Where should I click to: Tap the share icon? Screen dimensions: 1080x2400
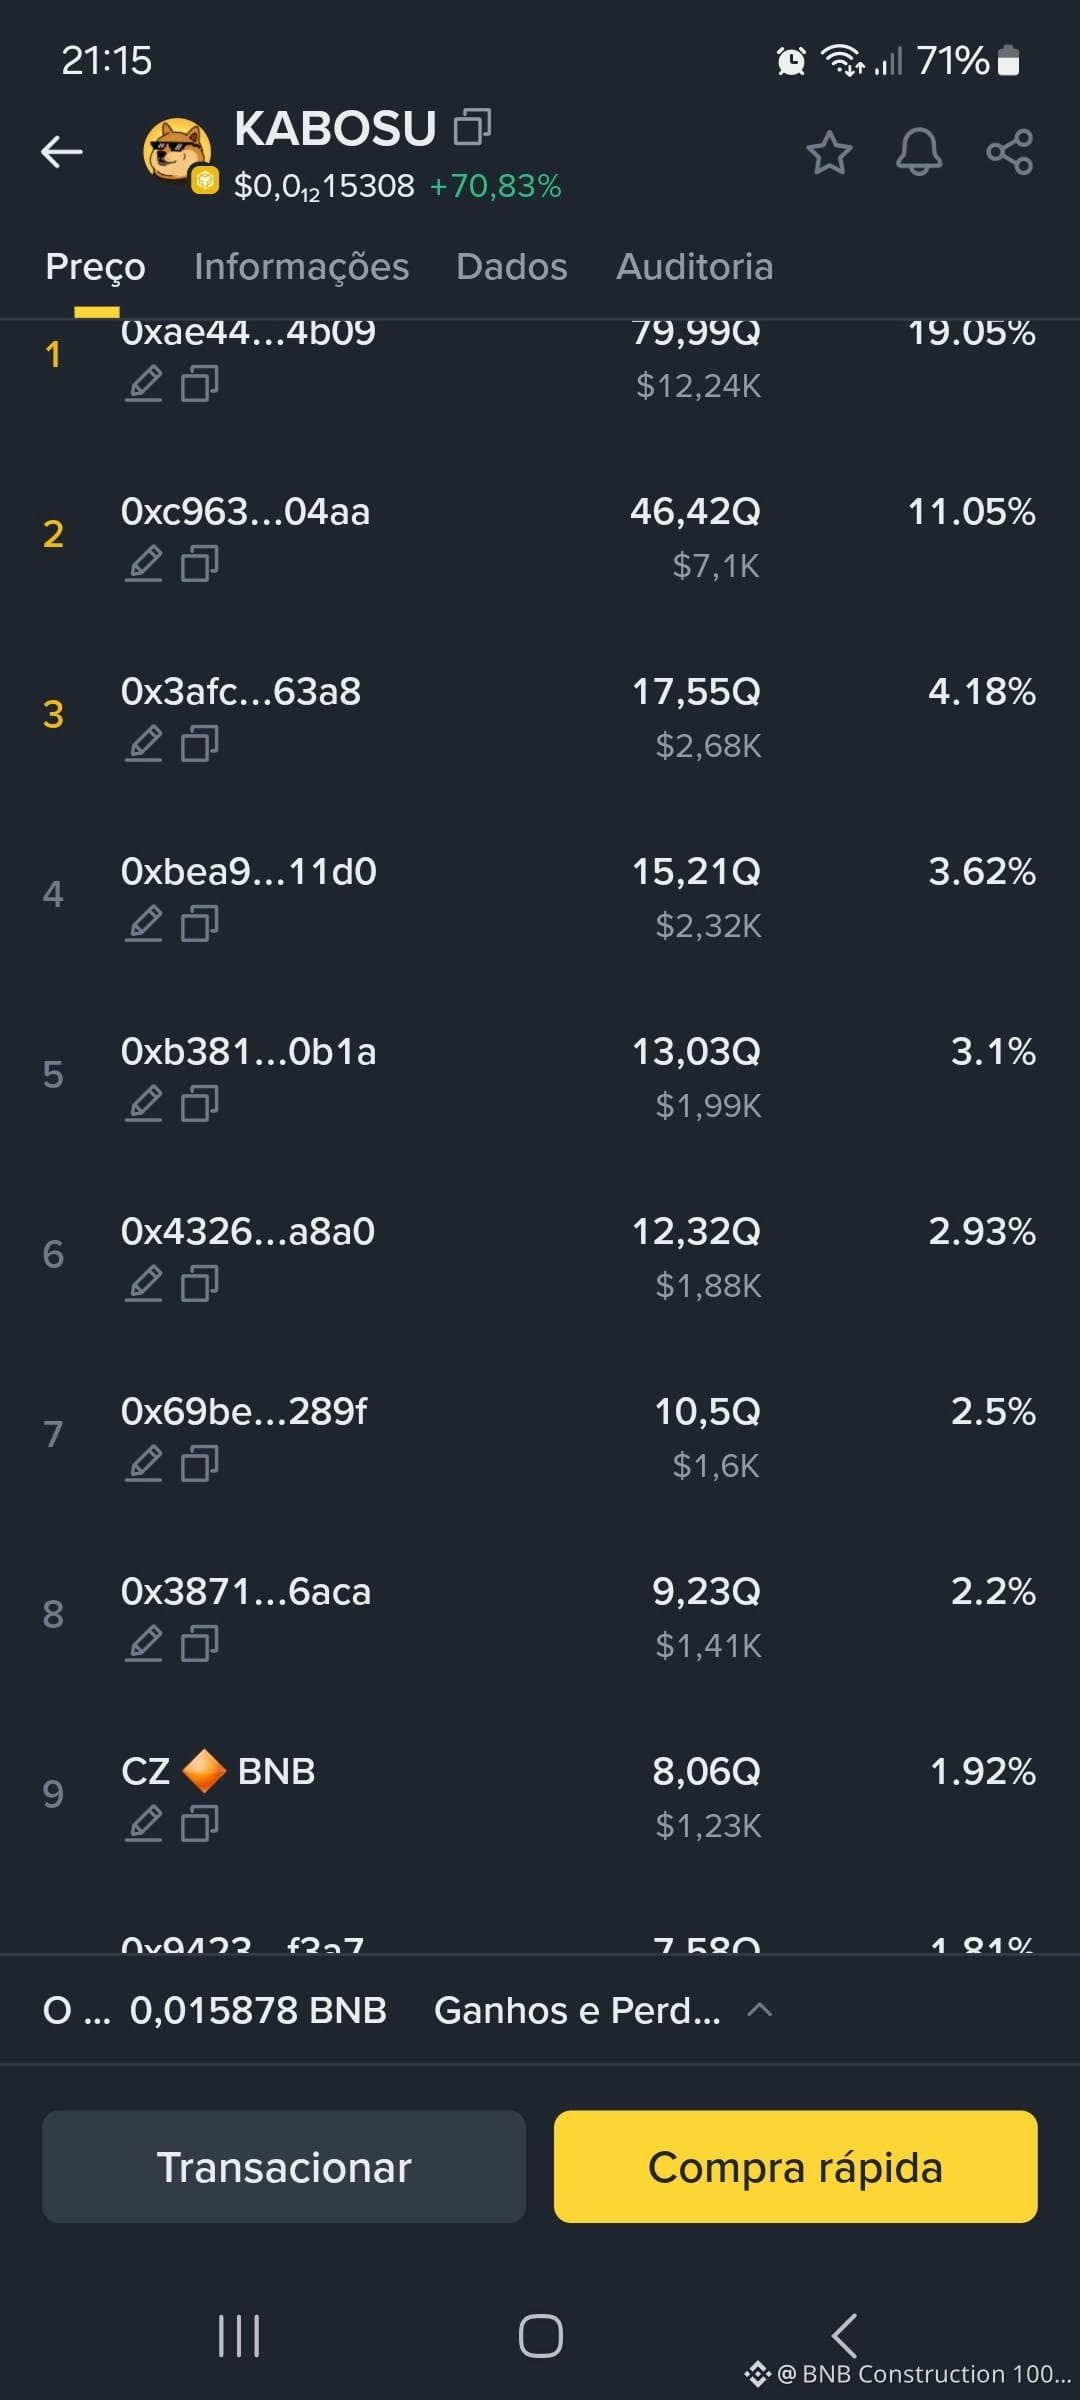click(1009, 152)
